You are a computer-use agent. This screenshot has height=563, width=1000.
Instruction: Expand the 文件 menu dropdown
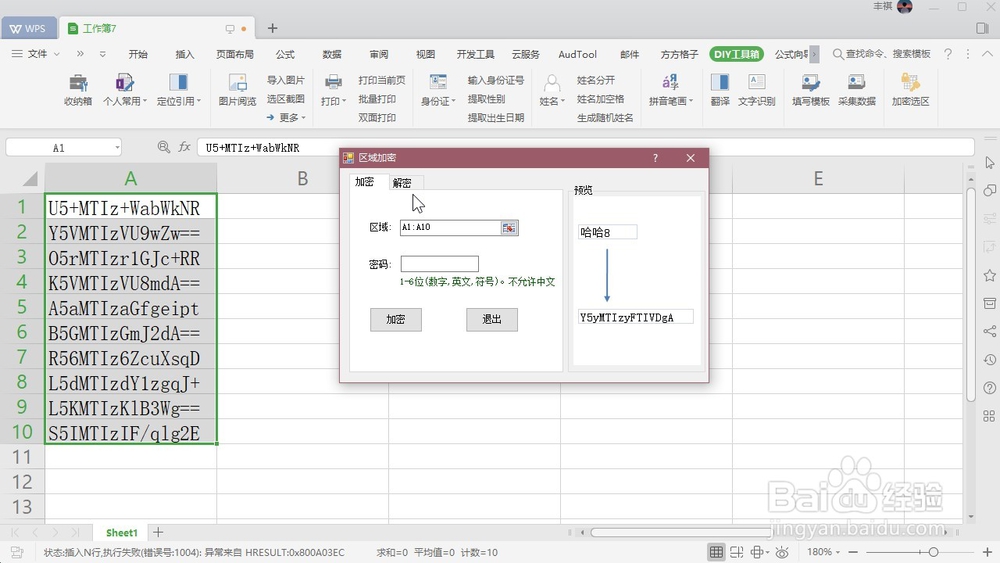(x=36, y=54)
